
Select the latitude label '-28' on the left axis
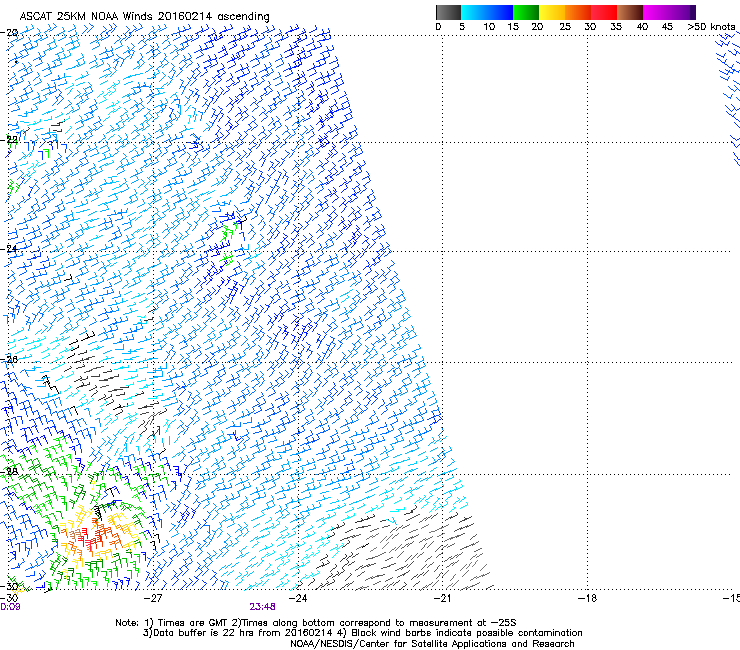pos(9,471)
